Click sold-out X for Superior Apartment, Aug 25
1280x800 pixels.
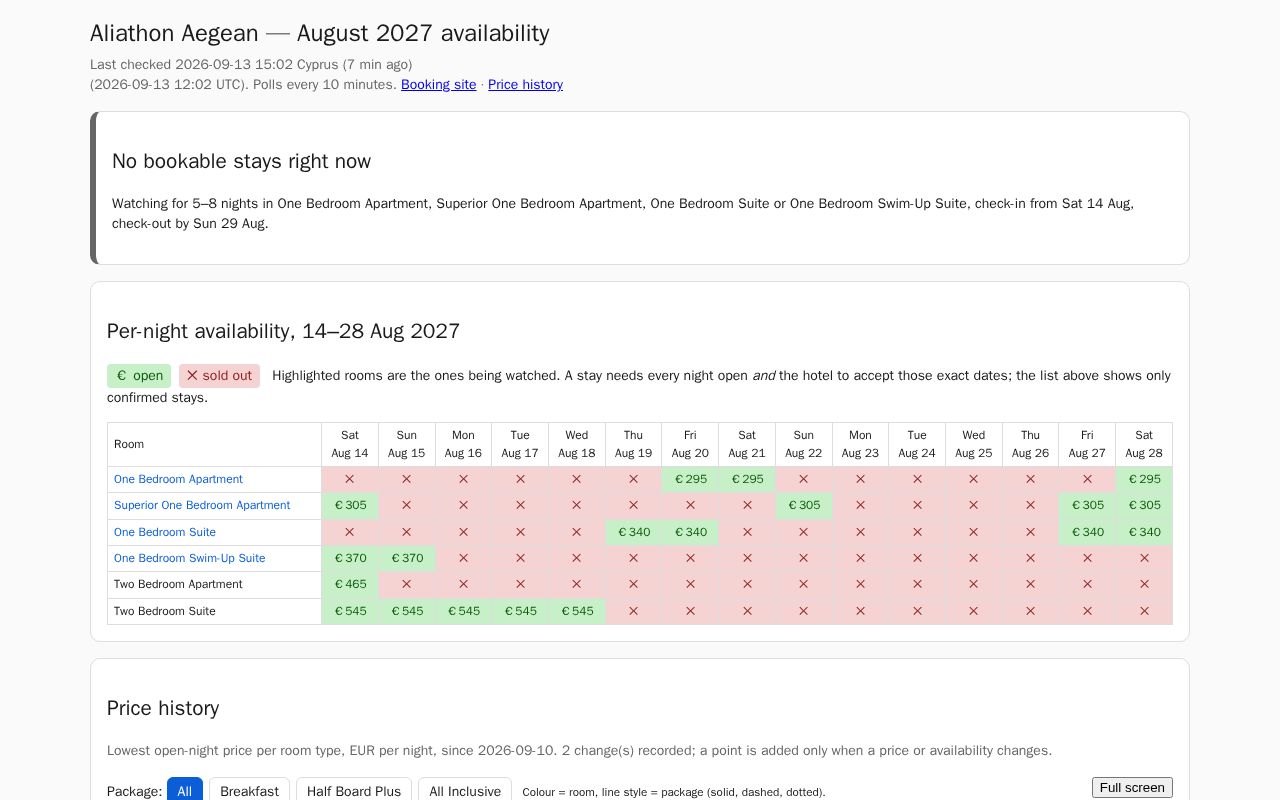974,505
